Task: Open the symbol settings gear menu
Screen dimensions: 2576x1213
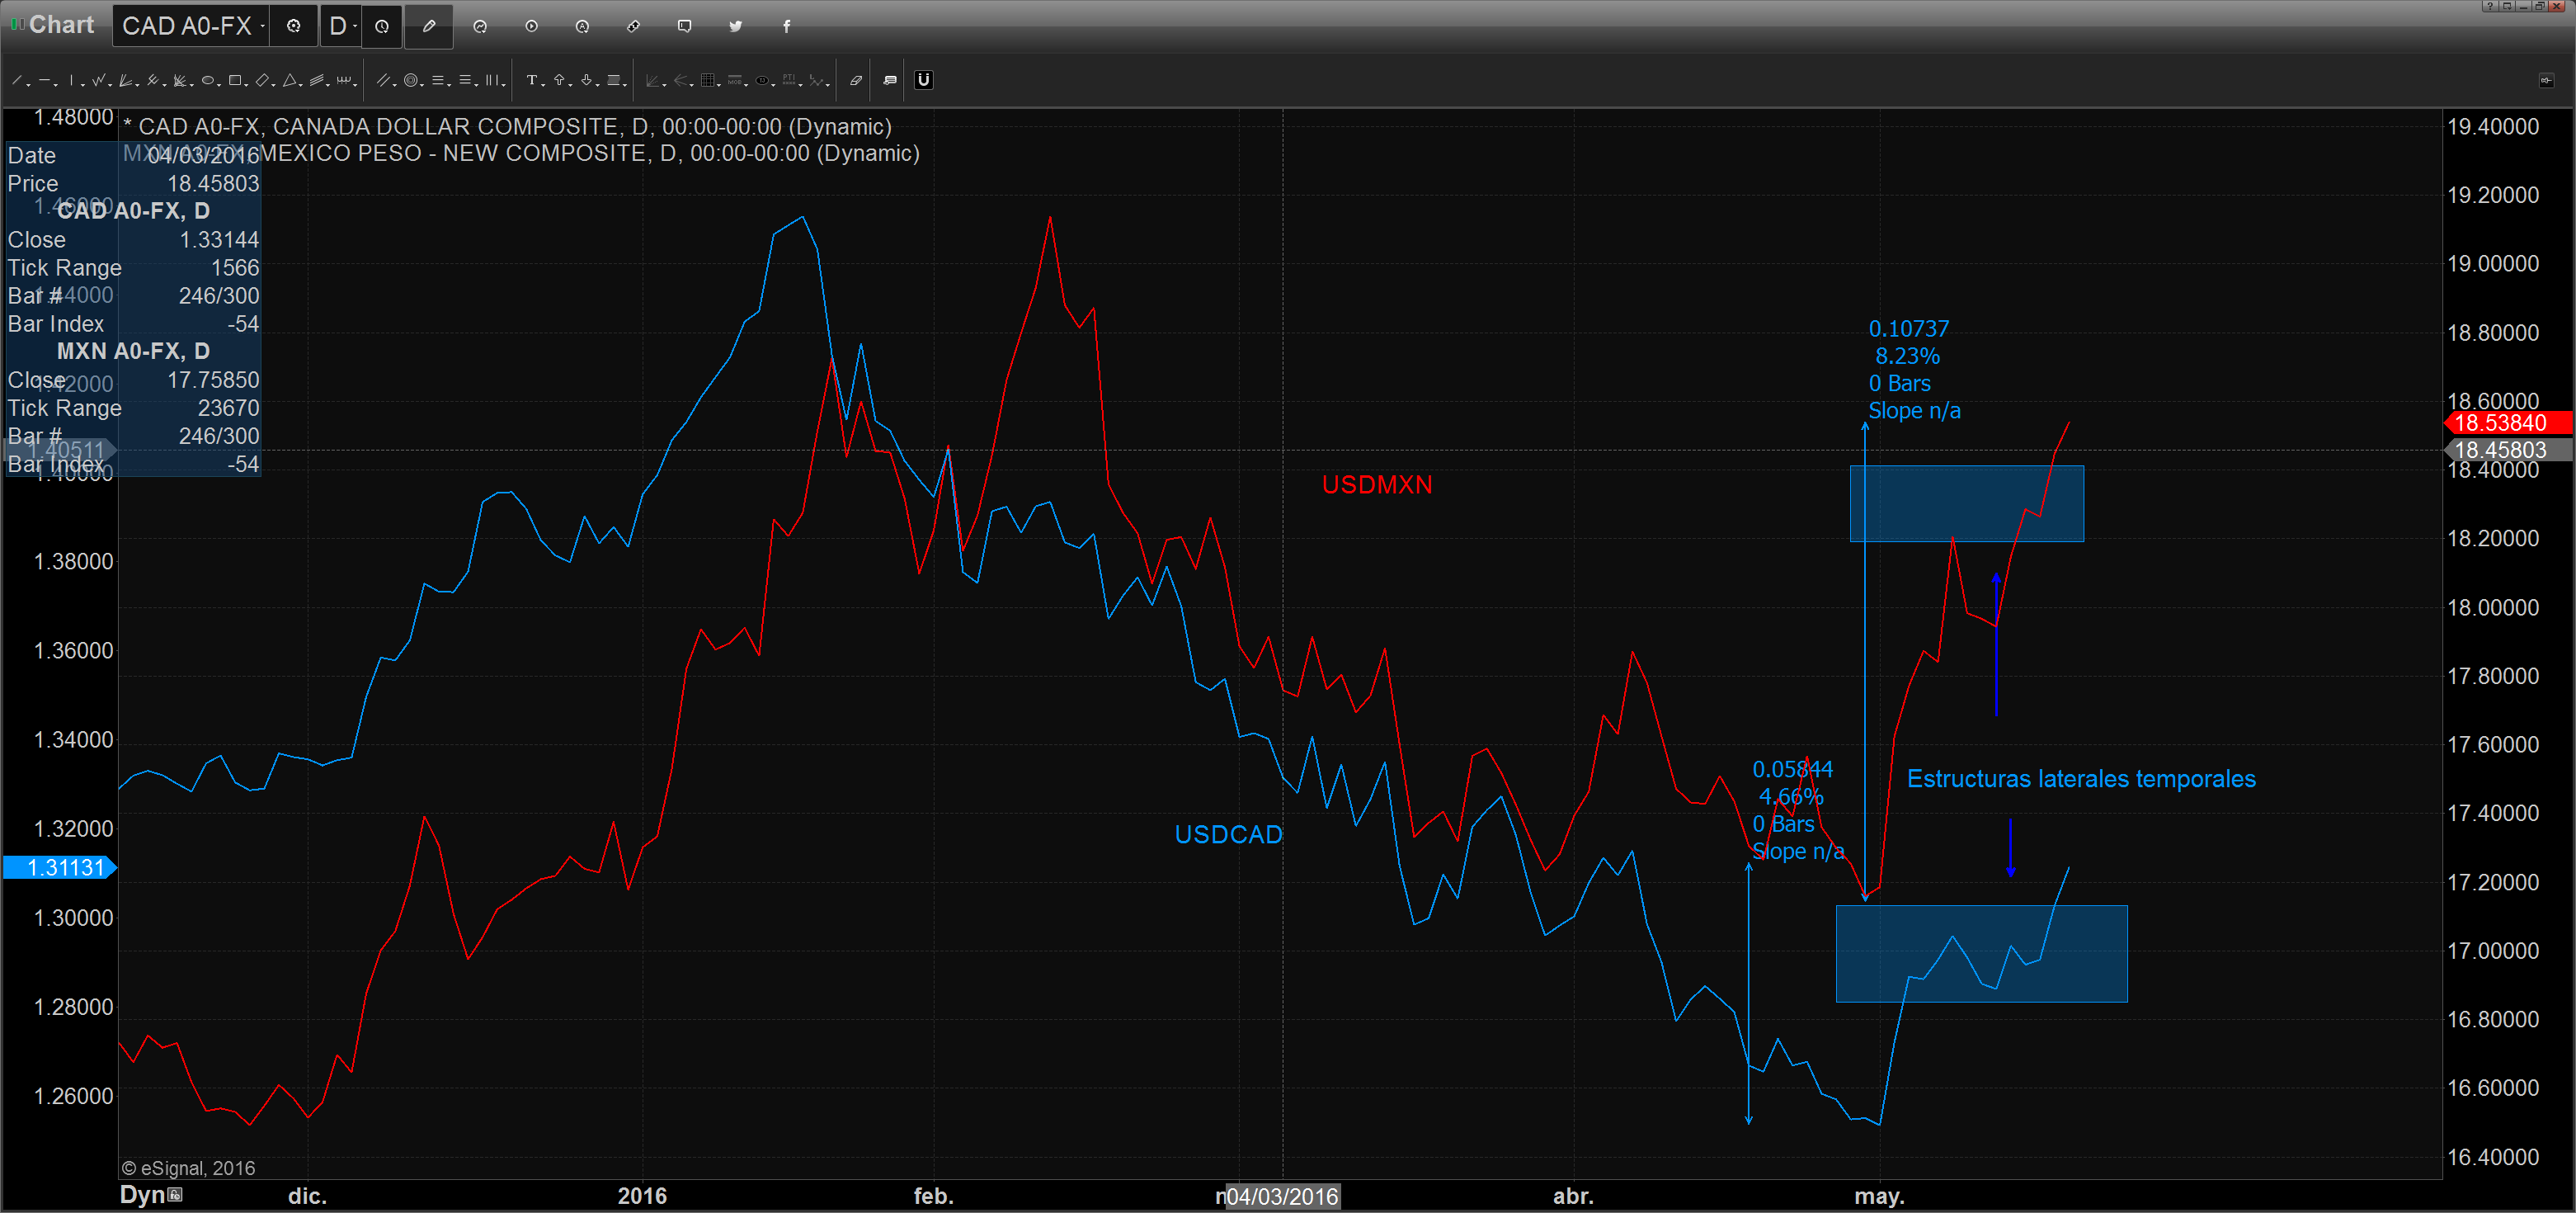Action: (294, 26)
